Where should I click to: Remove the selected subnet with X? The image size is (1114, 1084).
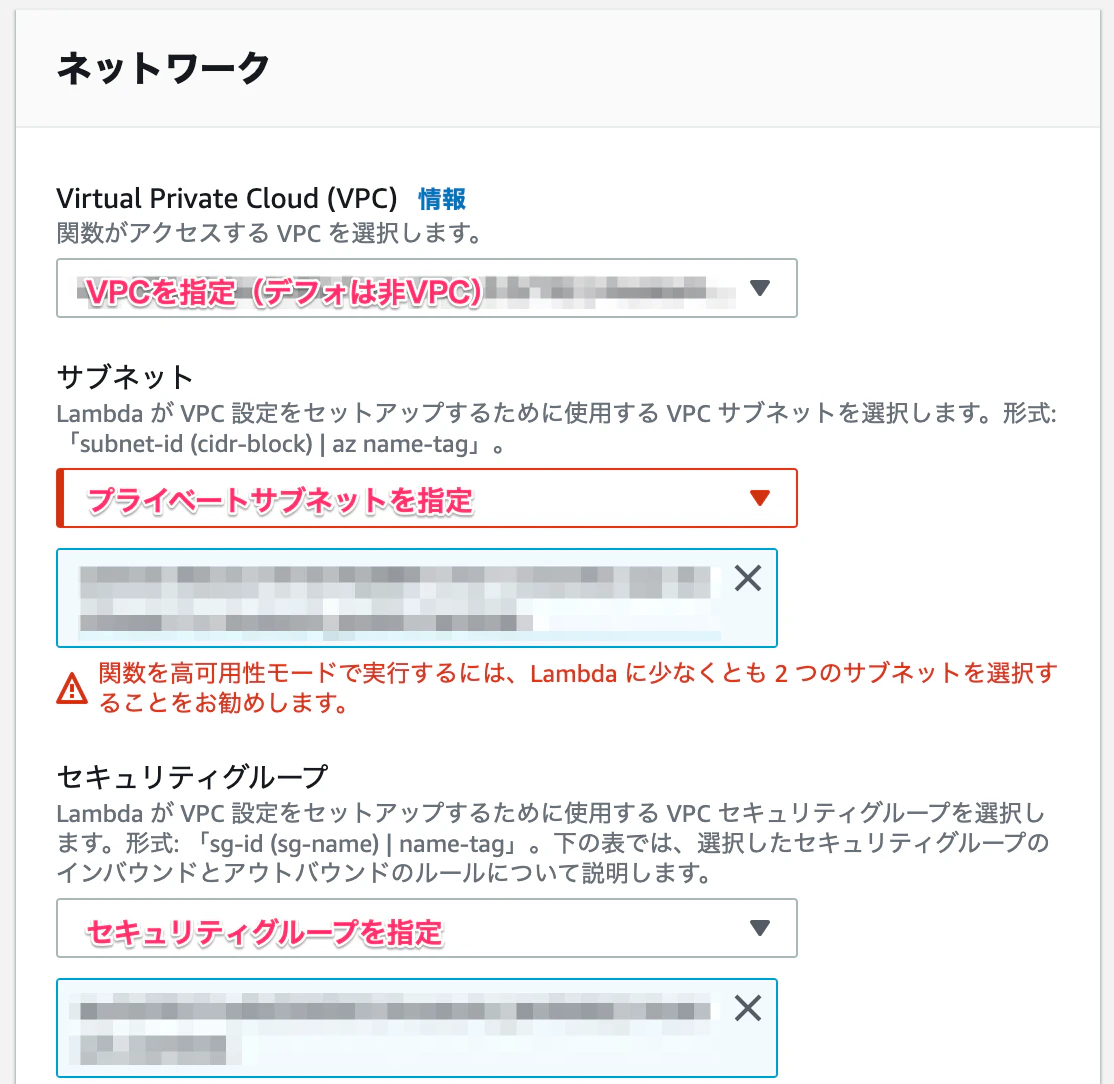coord(747,578)
